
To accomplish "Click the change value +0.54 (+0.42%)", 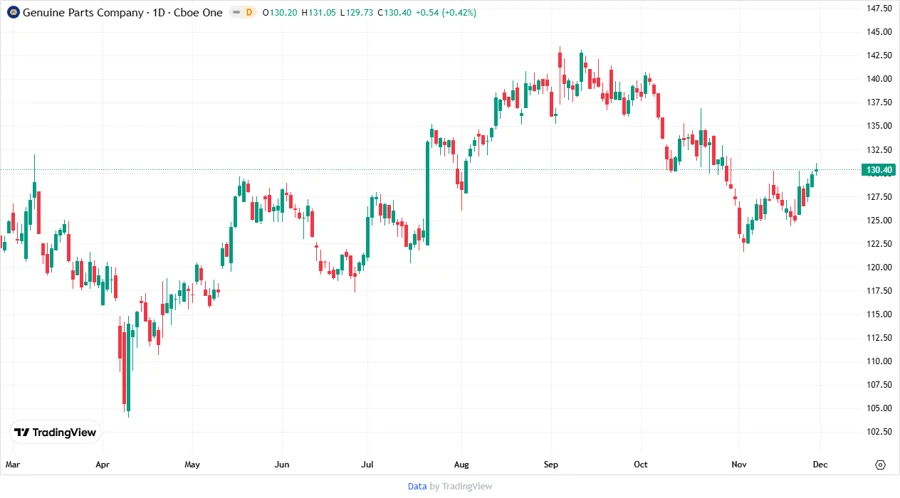I will [446, 13].
